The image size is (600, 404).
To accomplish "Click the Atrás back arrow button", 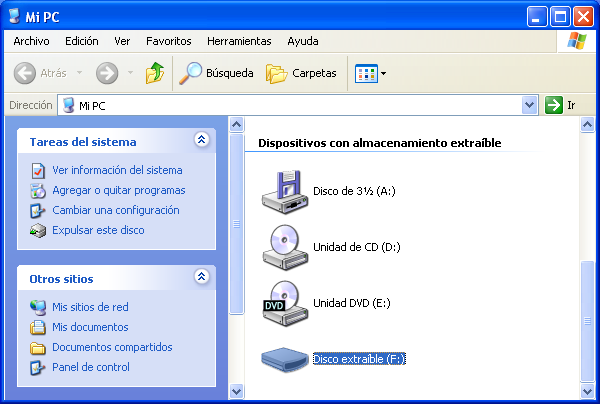I will pos(40,73).
